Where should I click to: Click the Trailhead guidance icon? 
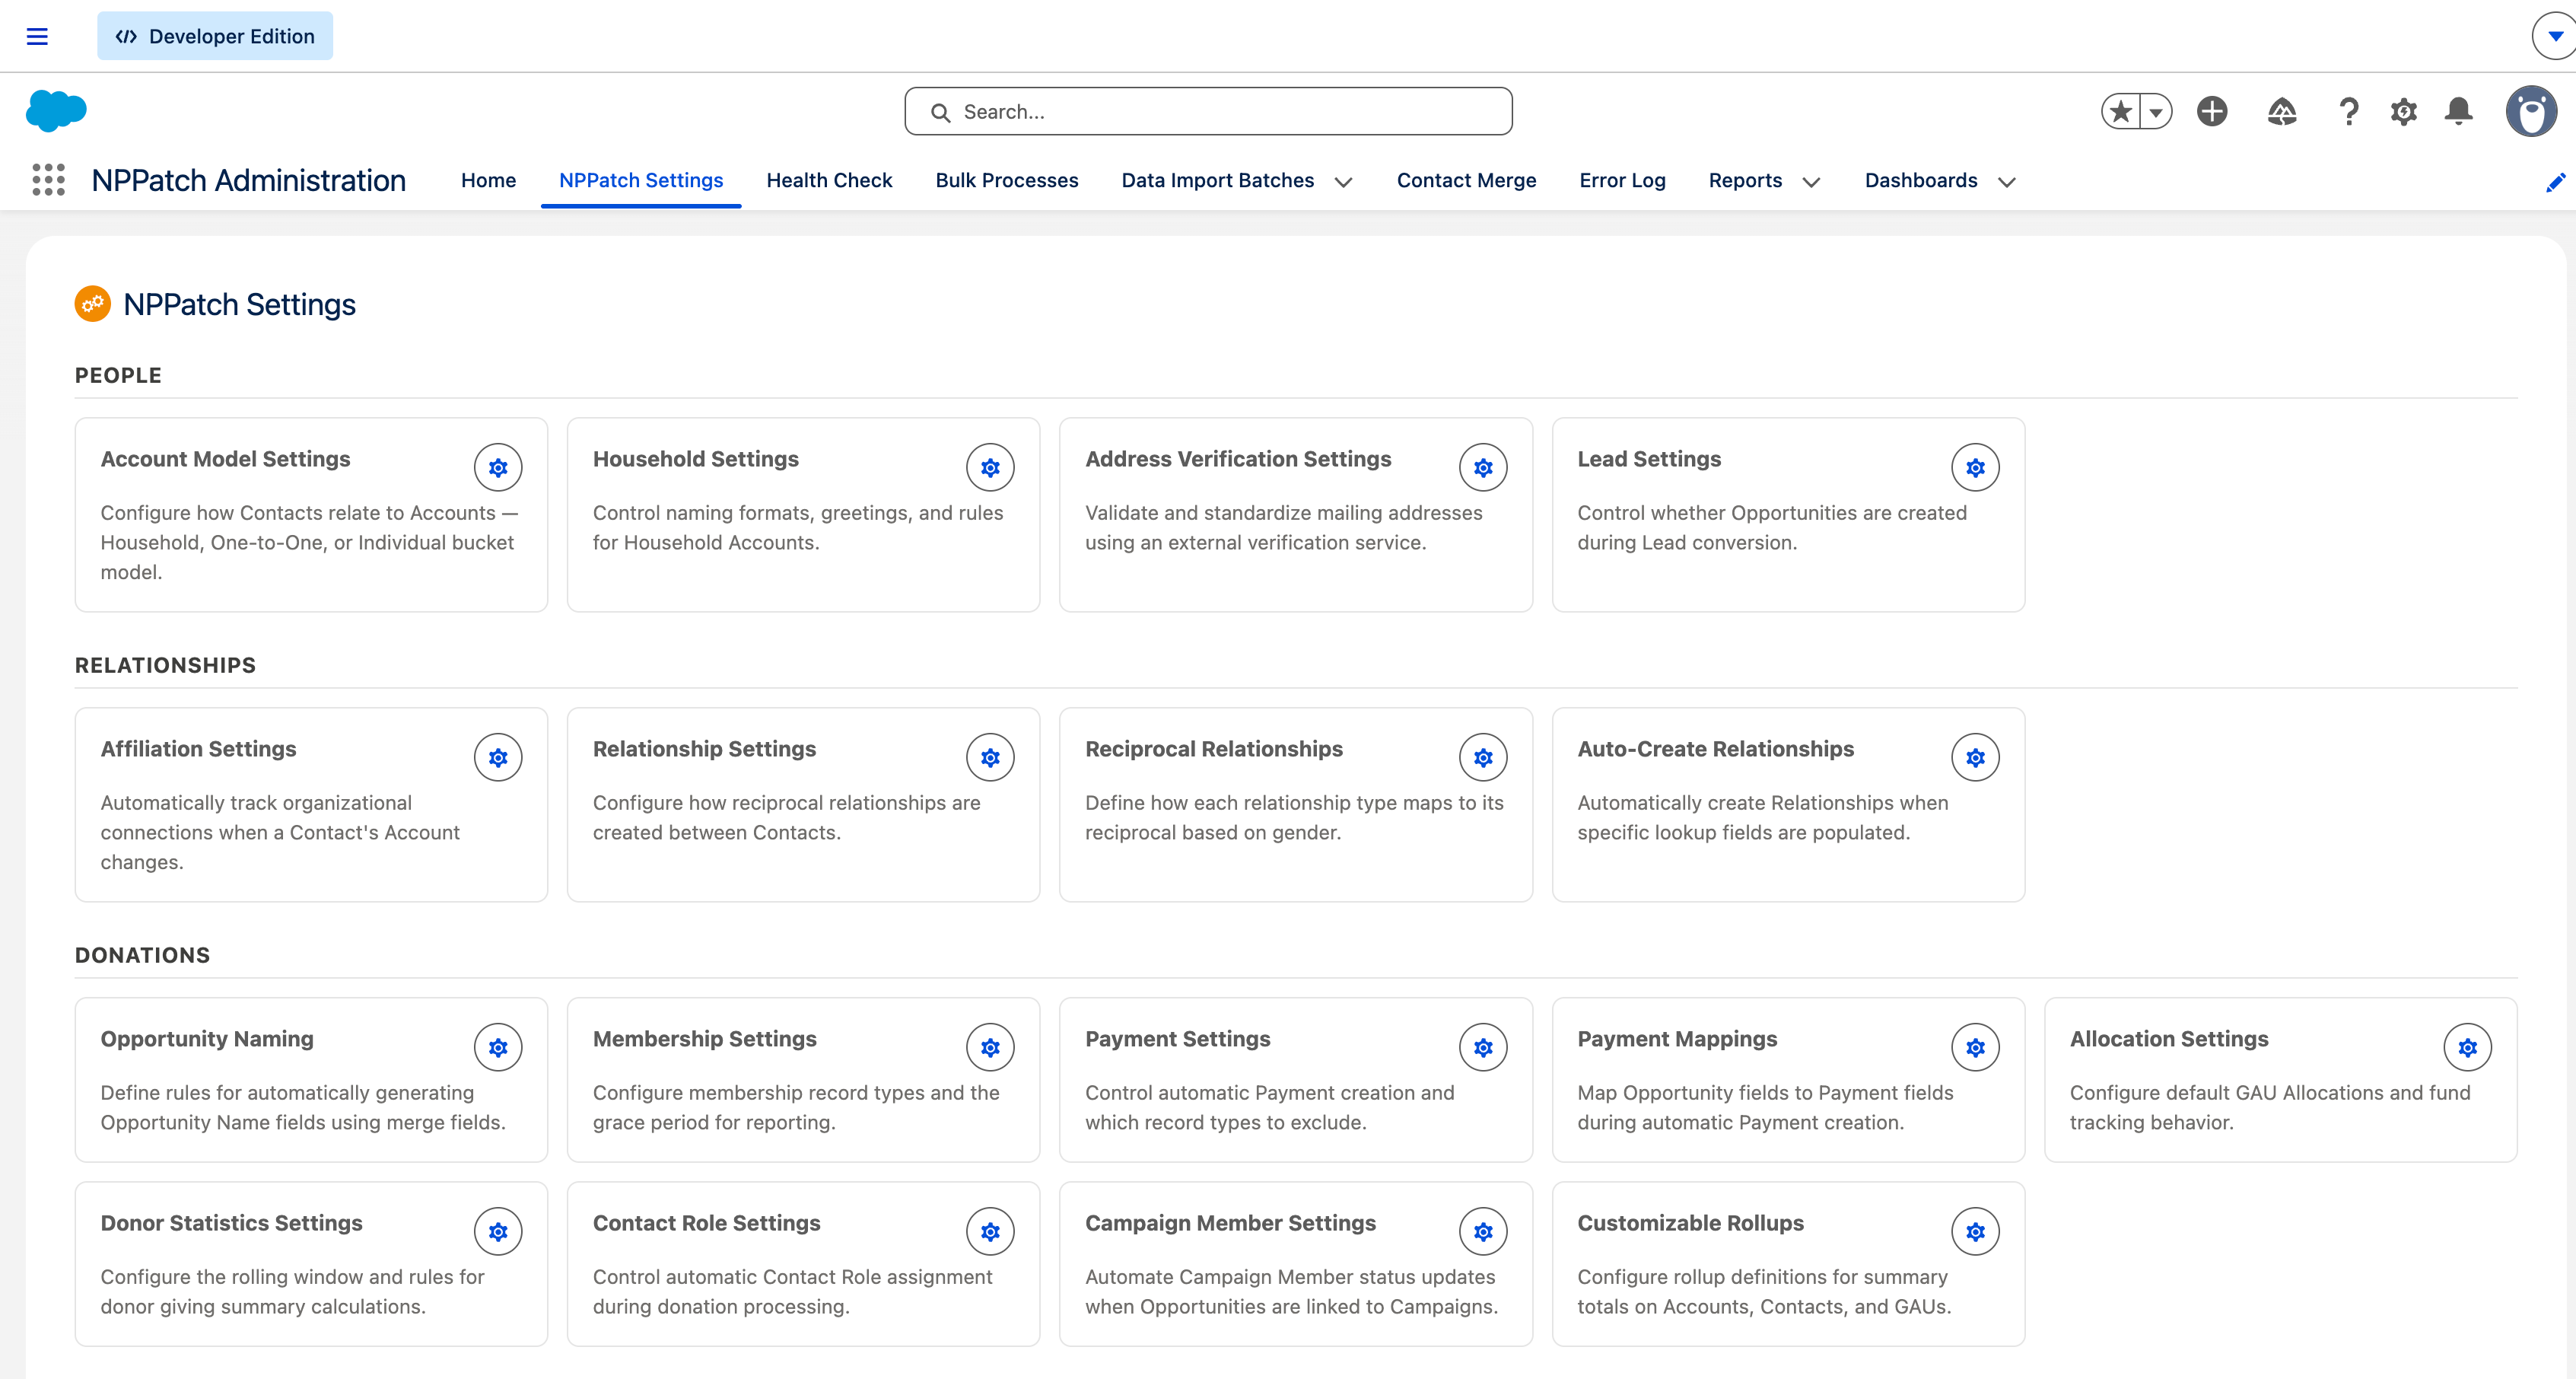pyautogui.click(x=2281, y=111)
